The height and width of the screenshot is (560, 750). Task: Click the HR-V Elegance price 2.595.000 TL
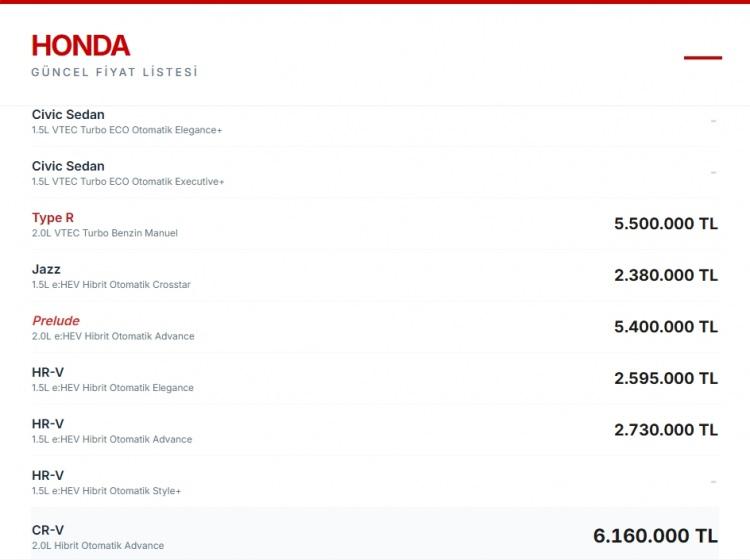click(x=665, y=378)
